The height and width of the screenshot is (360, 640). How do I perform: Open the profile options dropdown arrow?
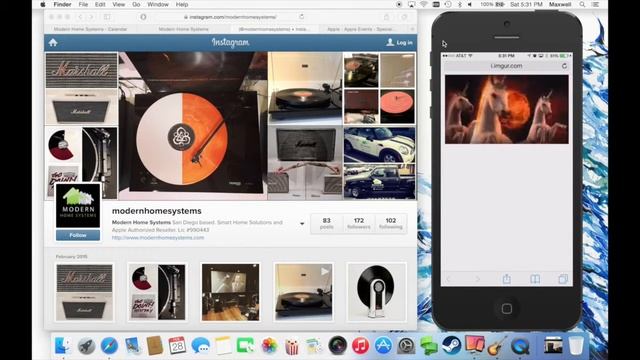click(x=302, y=224)
